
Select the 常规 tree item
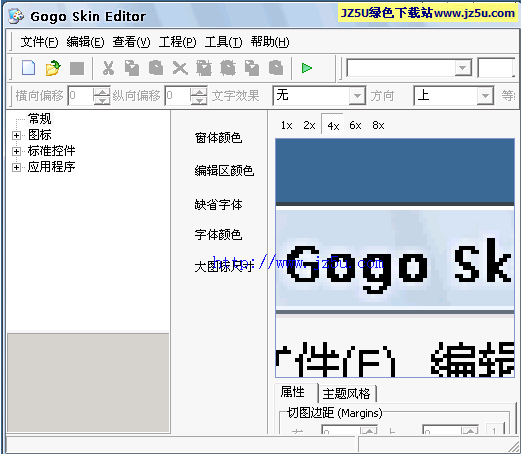click(39, 119)
